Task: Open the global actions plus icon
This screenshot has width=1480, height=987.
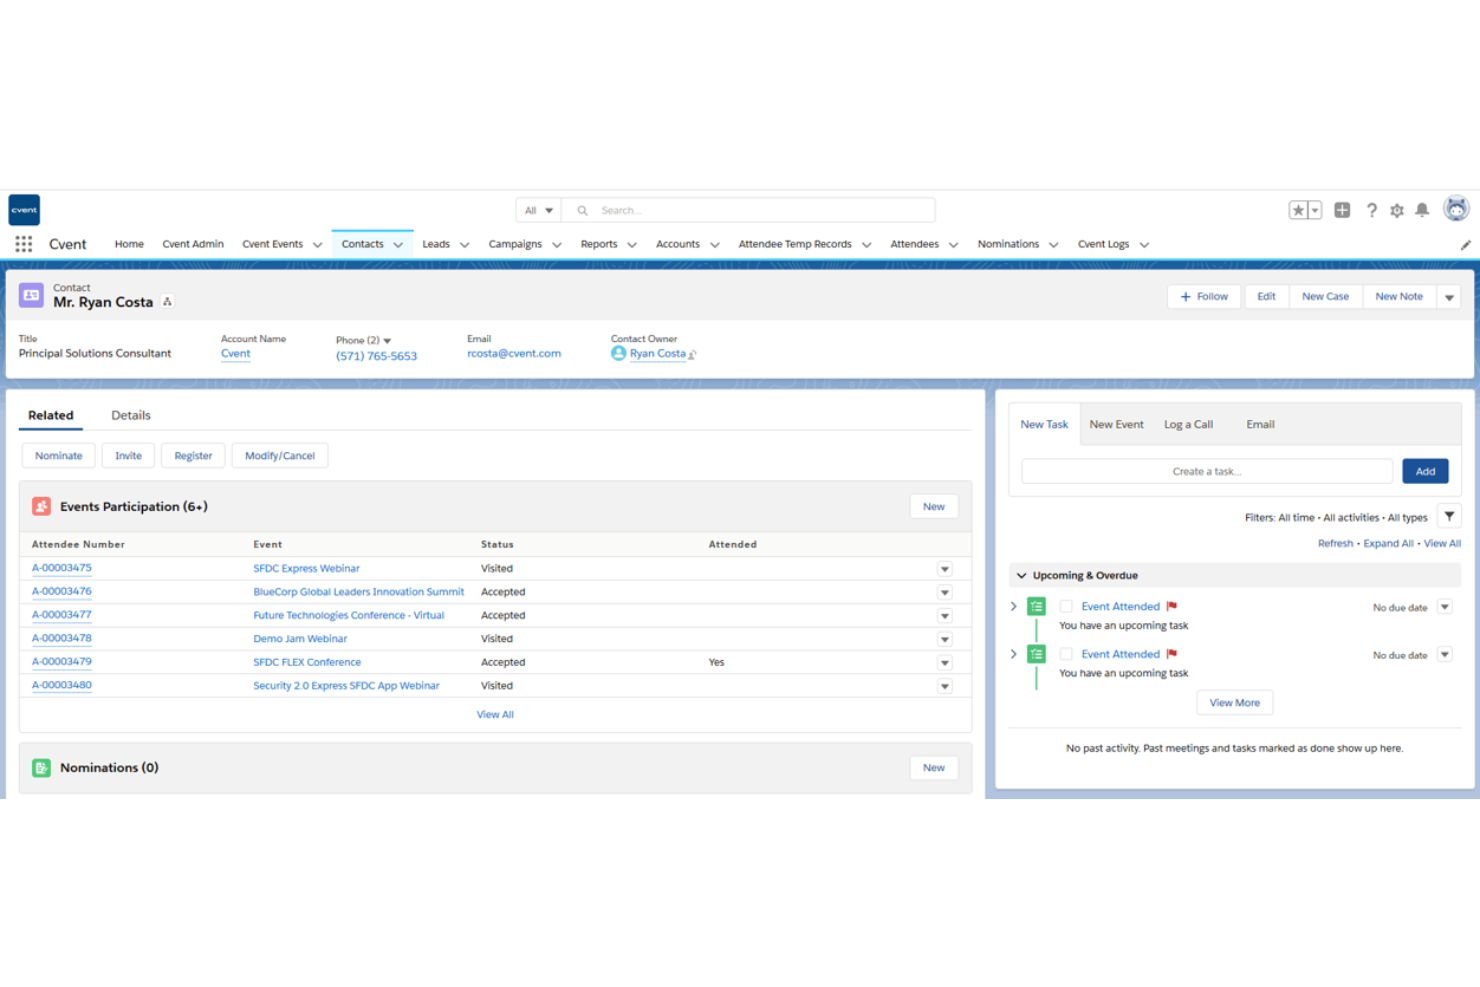Action: coord(1341,210)
